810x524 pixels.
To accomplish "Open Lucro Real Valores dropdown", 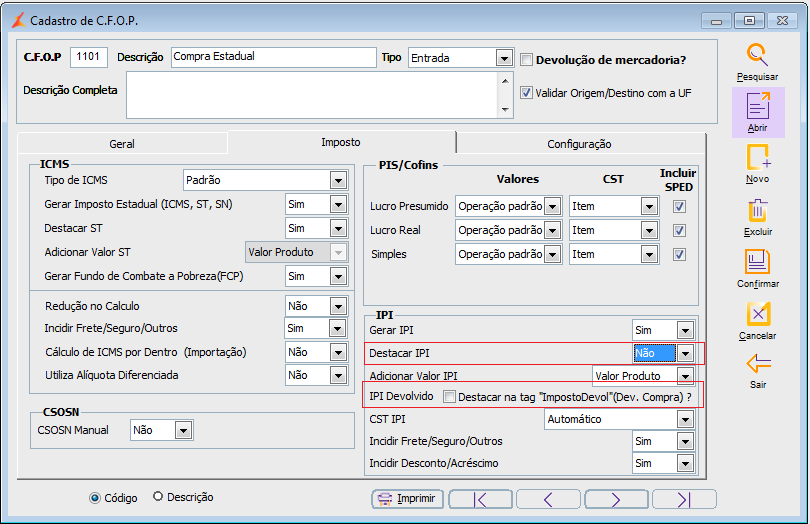I will (553, 230).
